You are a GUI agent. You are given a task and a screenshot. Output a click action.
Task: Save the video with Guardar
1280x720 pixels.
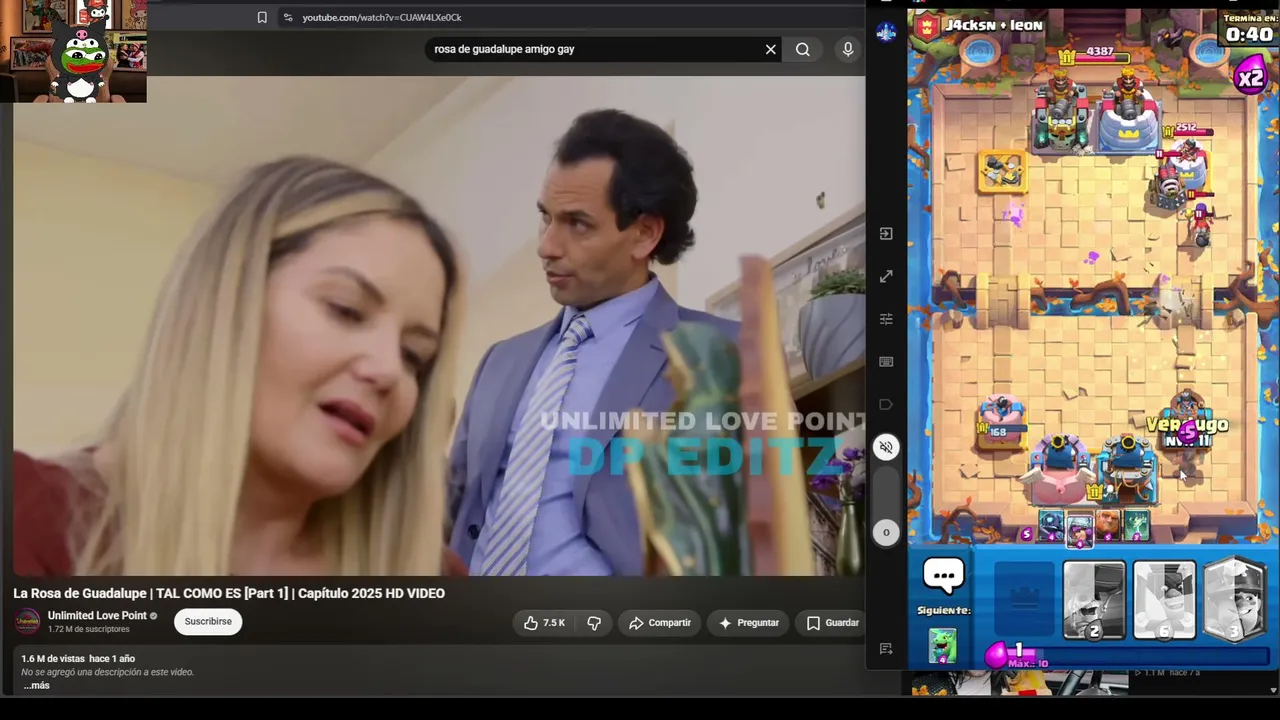coord(832,623)
